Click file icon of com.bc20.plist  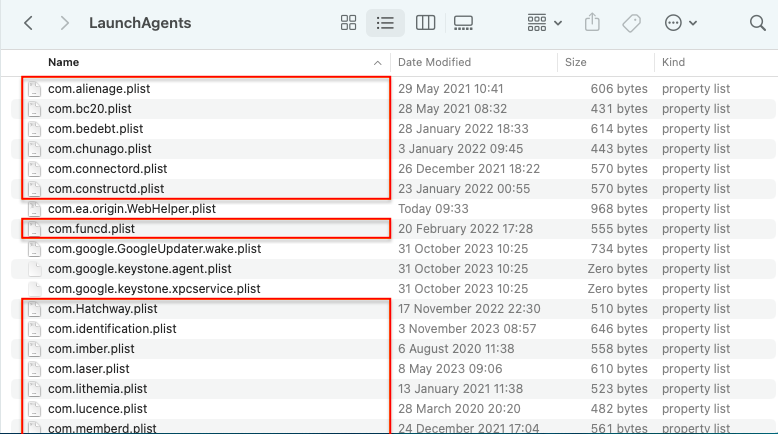pyautogui.click(x=34, y=109)
